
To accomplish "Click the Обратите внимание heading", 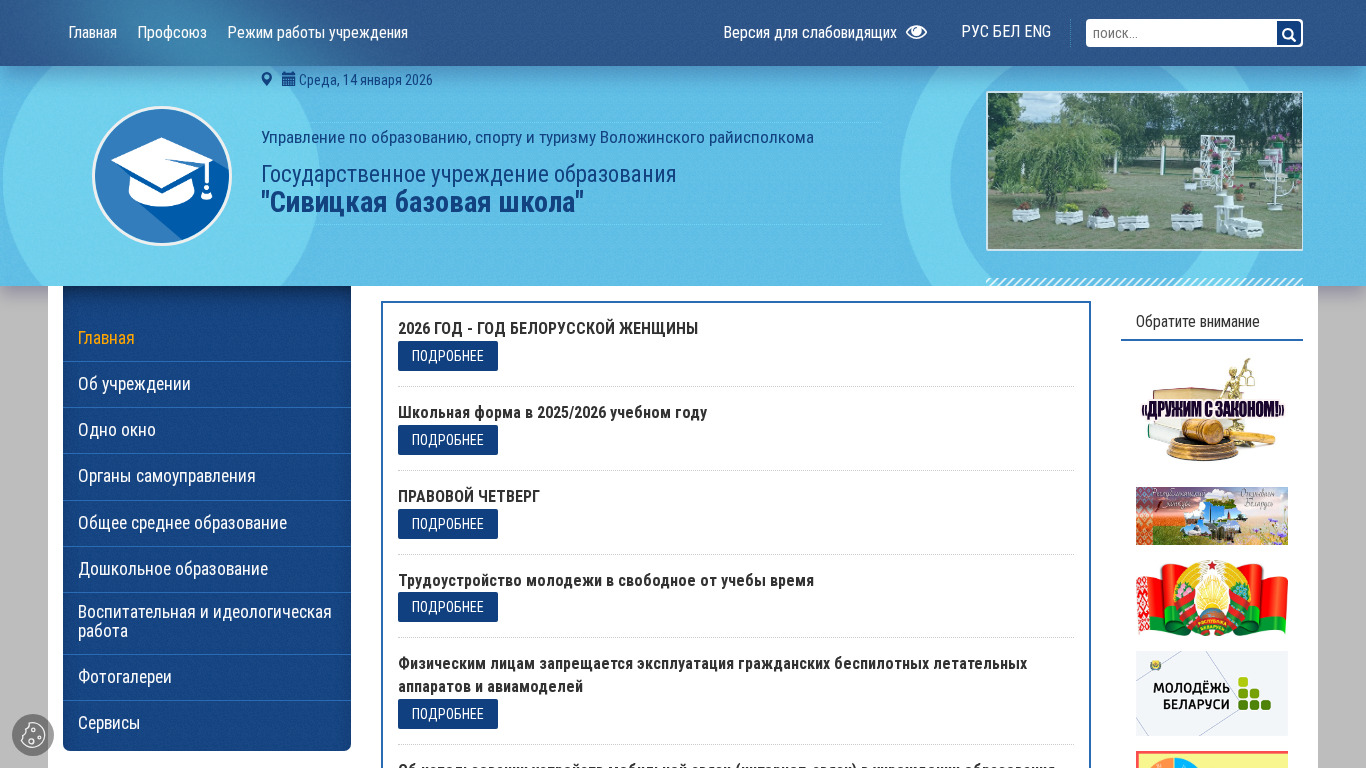I will 1197,321.
